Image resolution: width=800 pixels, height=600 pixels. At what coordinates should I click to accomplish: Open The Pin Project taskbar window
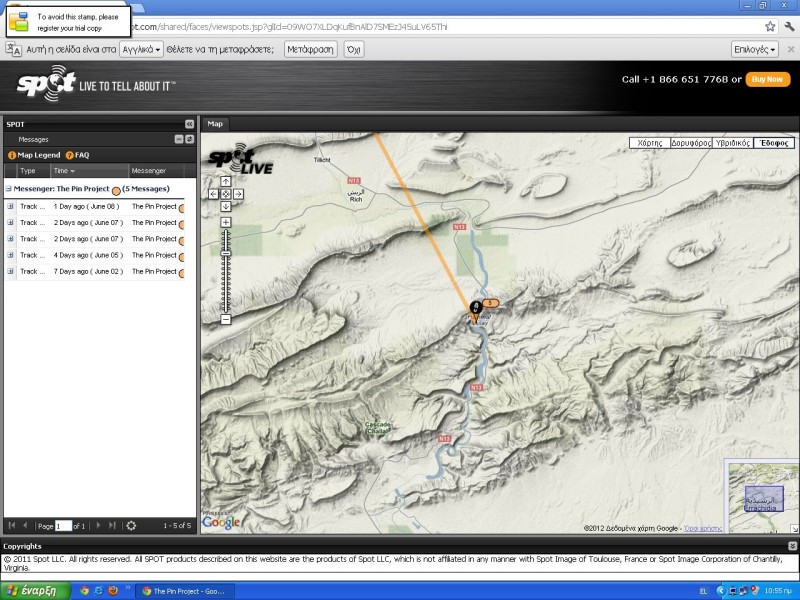pyautogui.click(x=186, y=591)
